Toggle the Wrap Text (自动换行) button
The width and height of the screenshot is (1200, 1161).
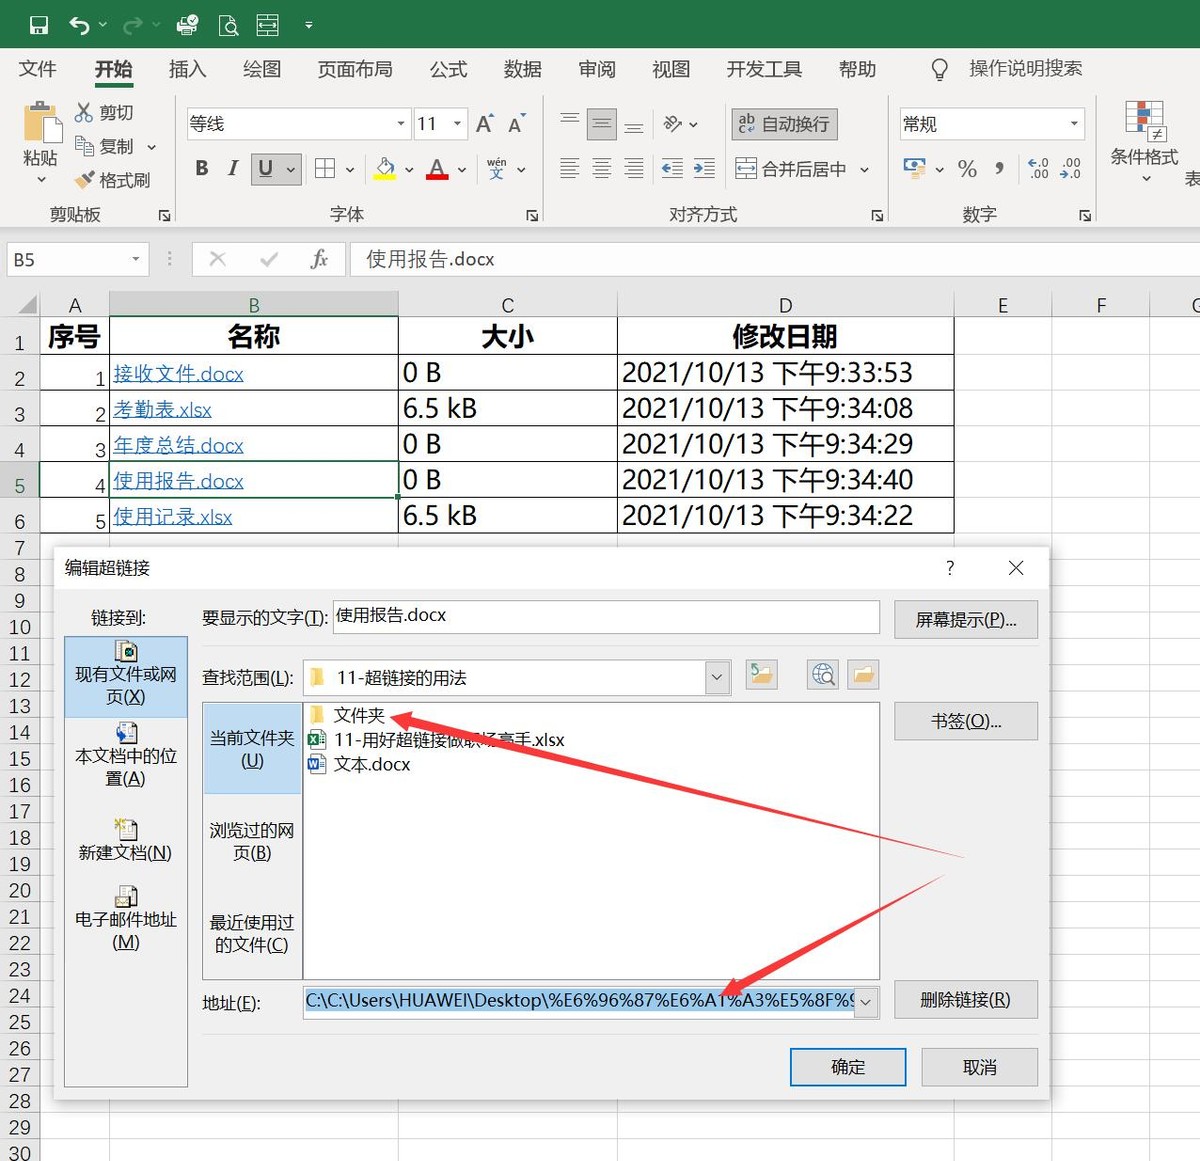click(x=784, y=124)
